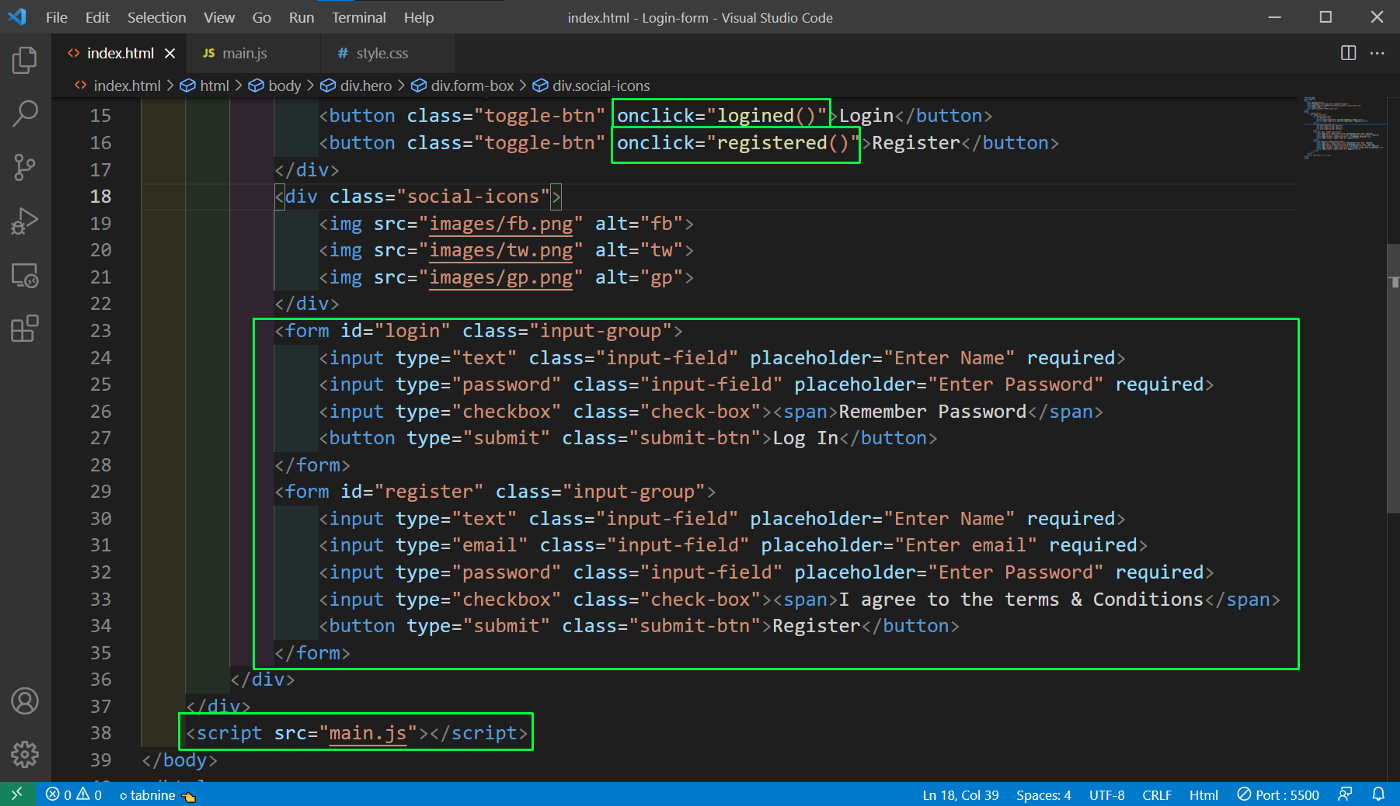Open the Terminal menu

(x=359, y=17)
